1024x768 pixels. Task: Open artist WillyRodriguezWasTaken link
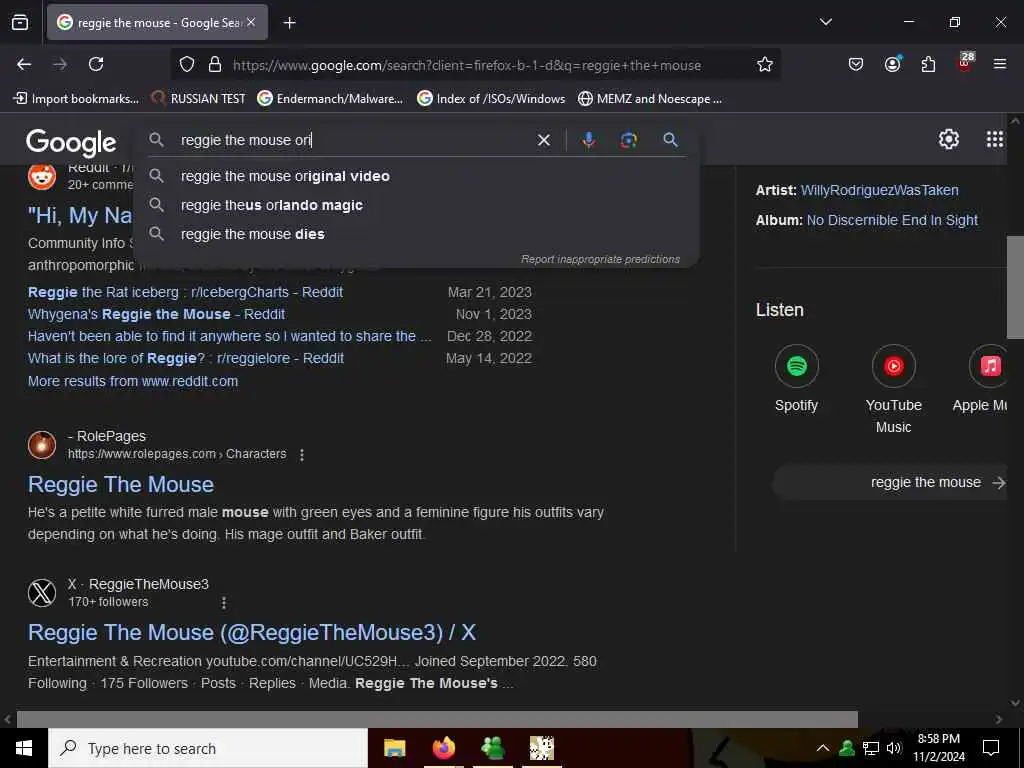click(879, 190)
